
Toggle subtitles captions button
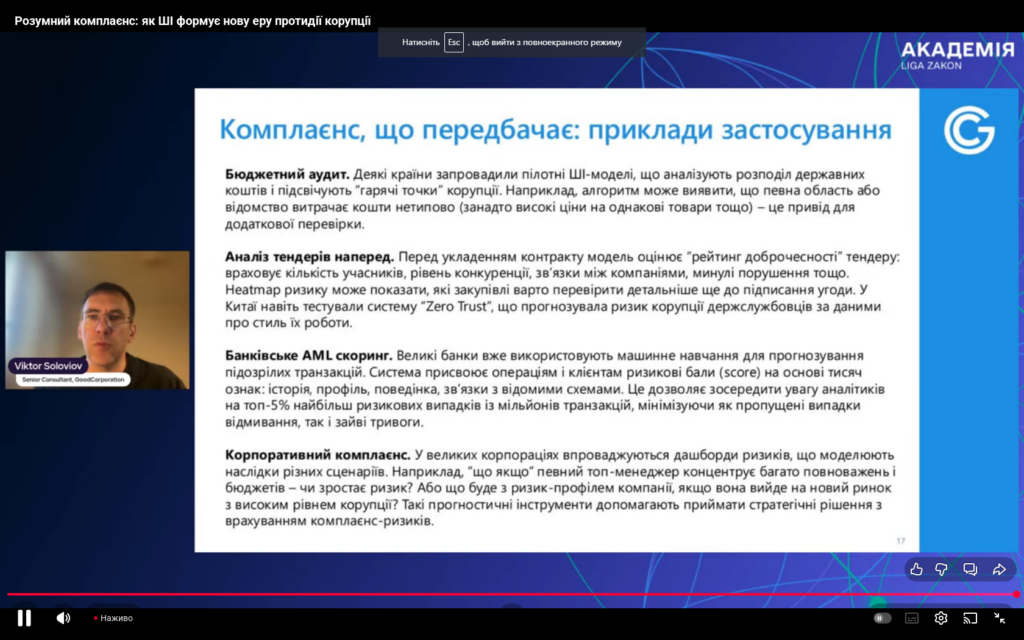911,618
